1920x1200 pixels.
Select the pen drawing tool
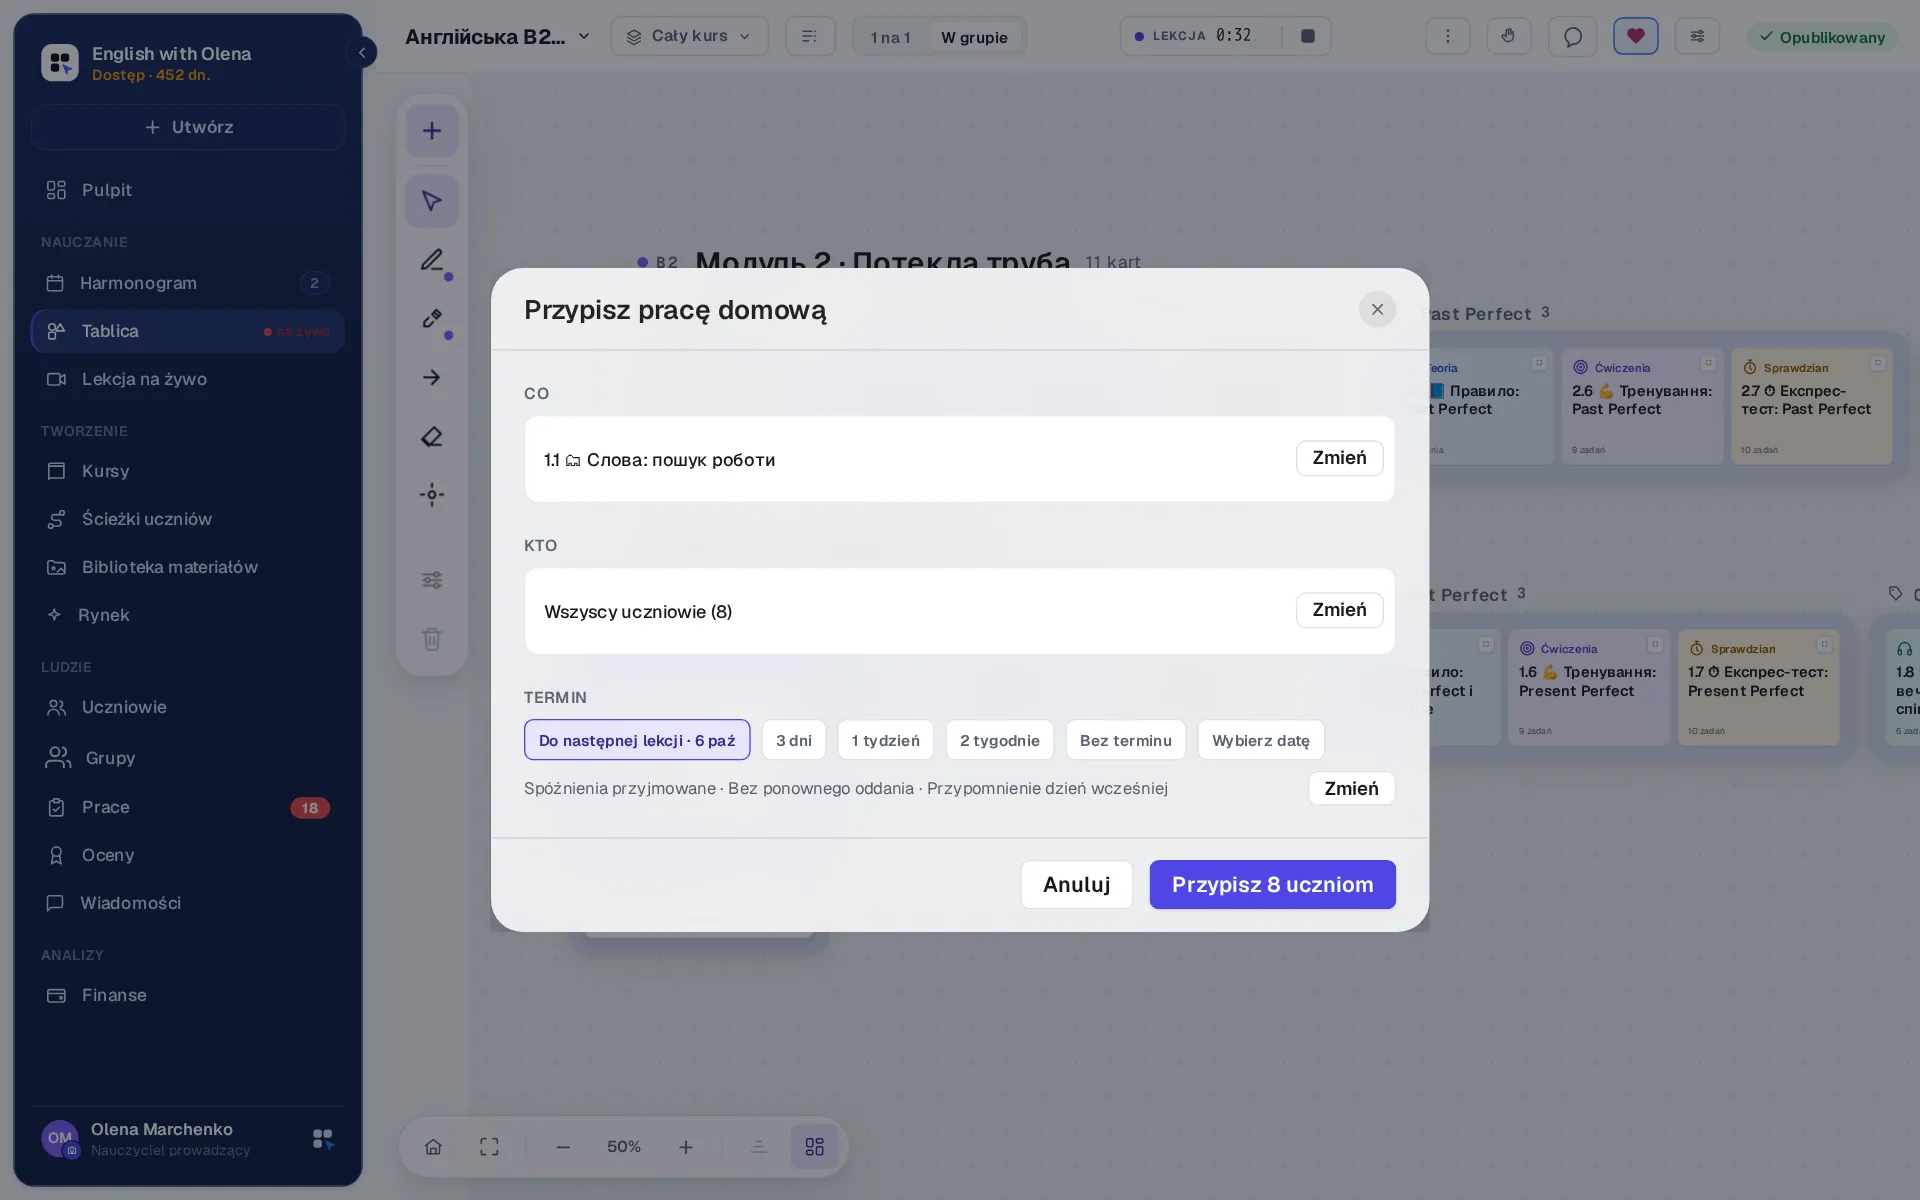tap(432, 261)
